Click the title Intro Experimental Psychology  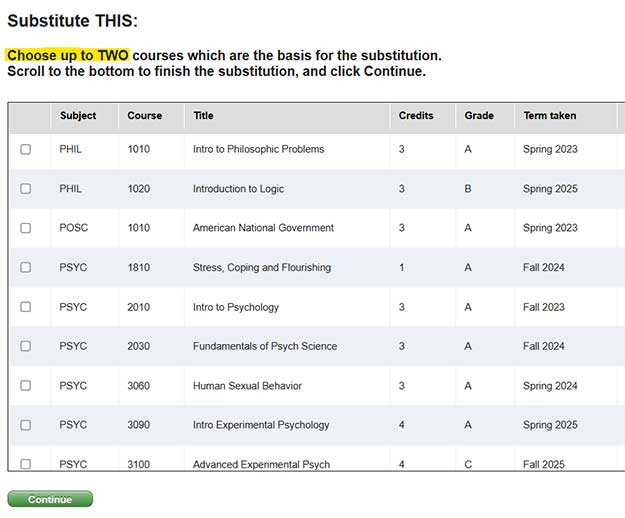(x=261, y=425)
